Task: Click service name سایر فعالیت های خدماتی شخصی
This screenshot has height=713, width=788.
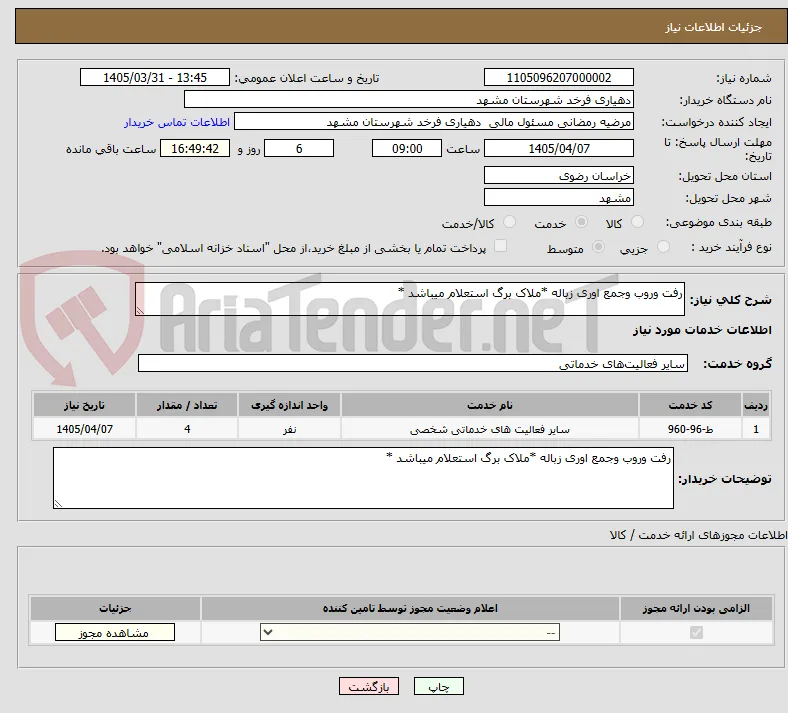Action: pos(489,429)
